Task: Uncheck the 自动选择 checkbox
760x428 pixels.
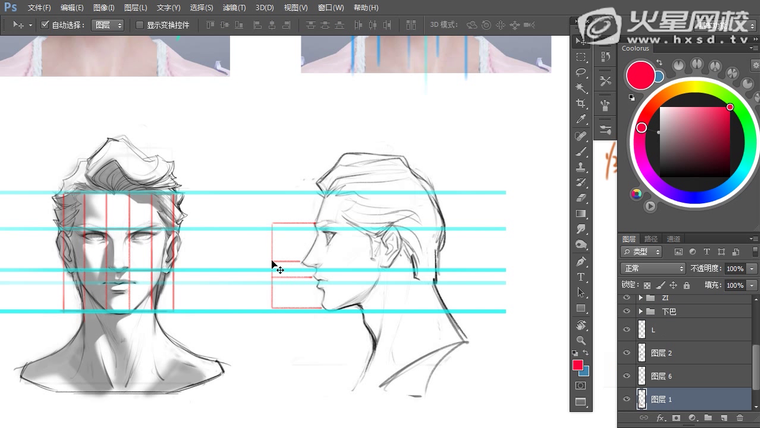Action: pos(45,24)
